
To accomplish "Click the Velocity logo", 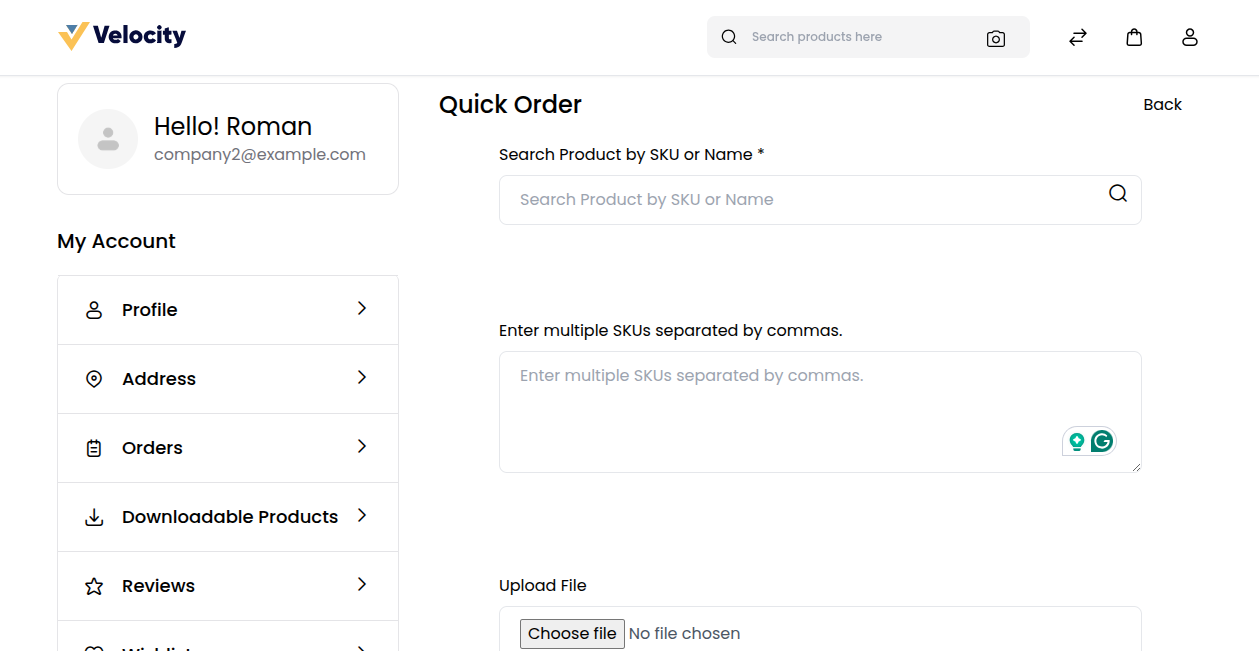I will coord(122,36).
